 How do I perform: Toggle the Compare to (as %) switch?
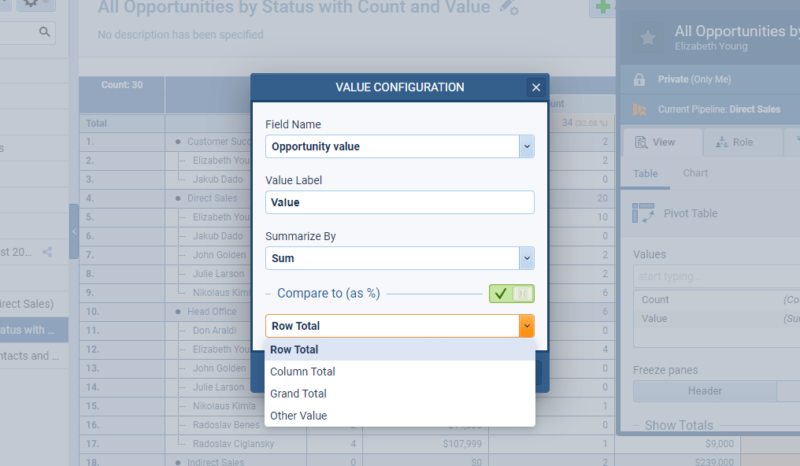[511, 293]
